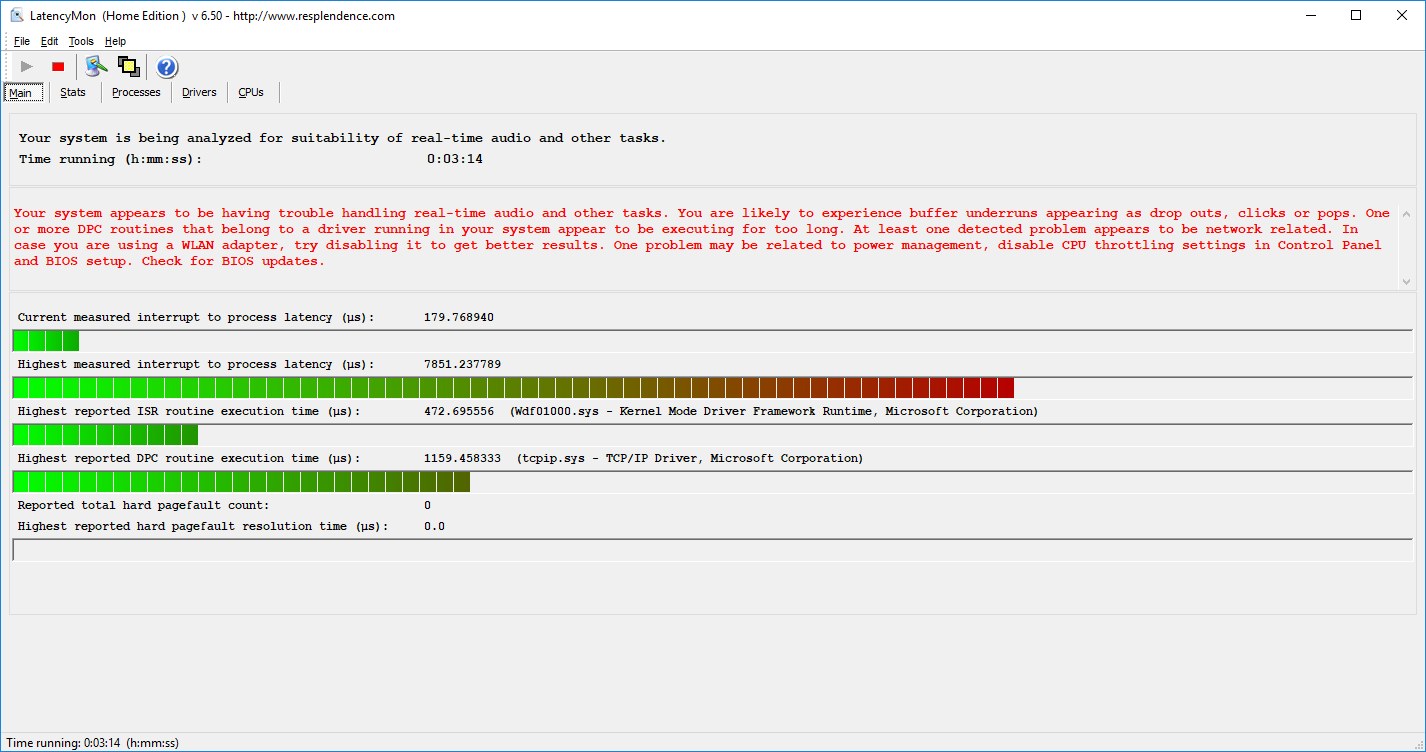Image resolution: width=1426 pixels, height=752 pixels.
Task: Minimize the LatencyMon window
Action: pos(1310,15)
